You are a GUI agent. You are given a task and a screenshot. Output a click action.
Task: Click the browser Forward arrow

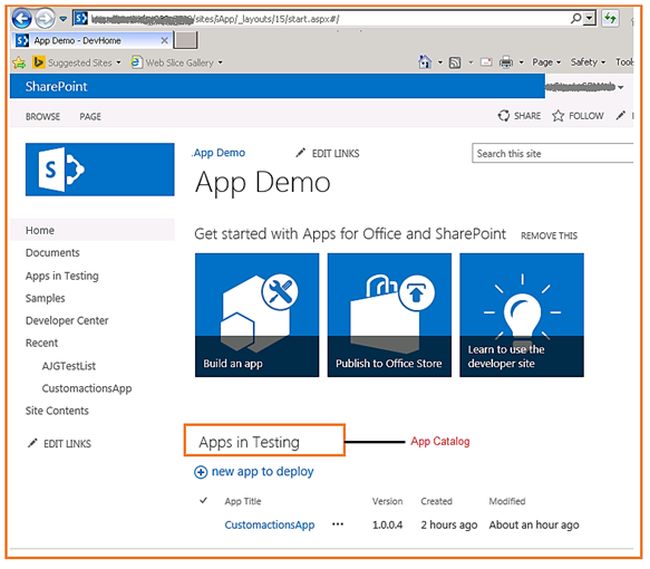click(45, 19)
